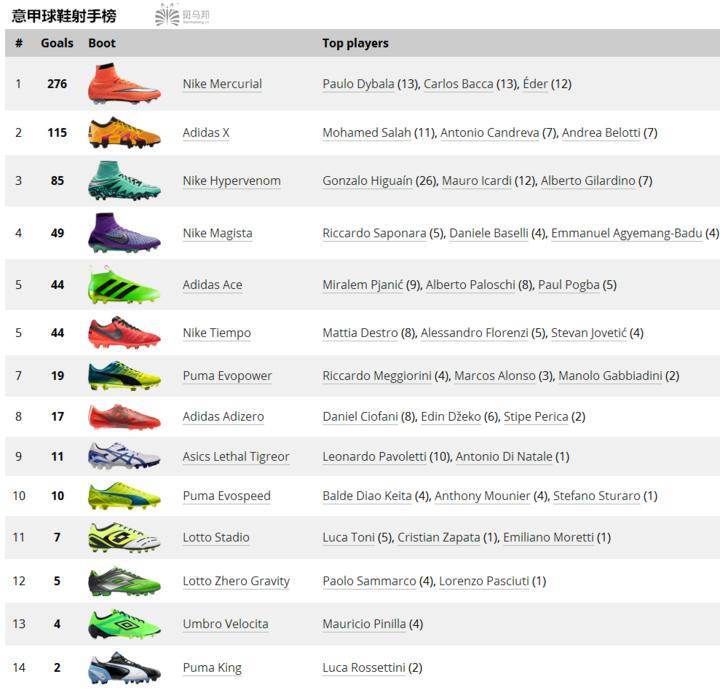Image resolution: width=720 pixels, height=690 pixels.
Task: Open Paul Pogba's player link
Action: click(x=569, y=285)
